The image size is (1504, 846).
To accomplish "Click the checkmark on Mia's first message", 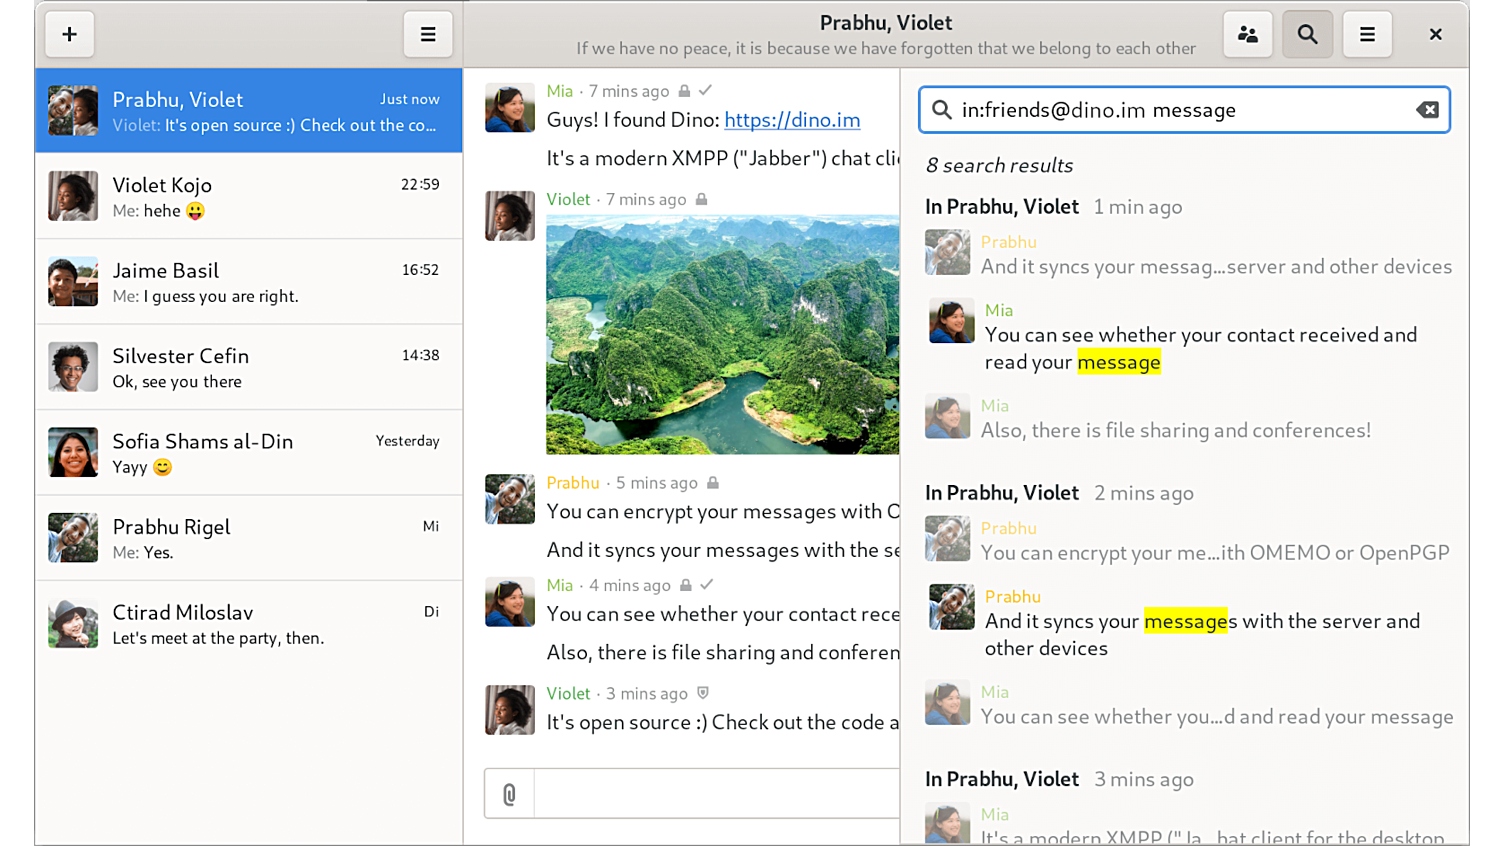I will (706, 91).
